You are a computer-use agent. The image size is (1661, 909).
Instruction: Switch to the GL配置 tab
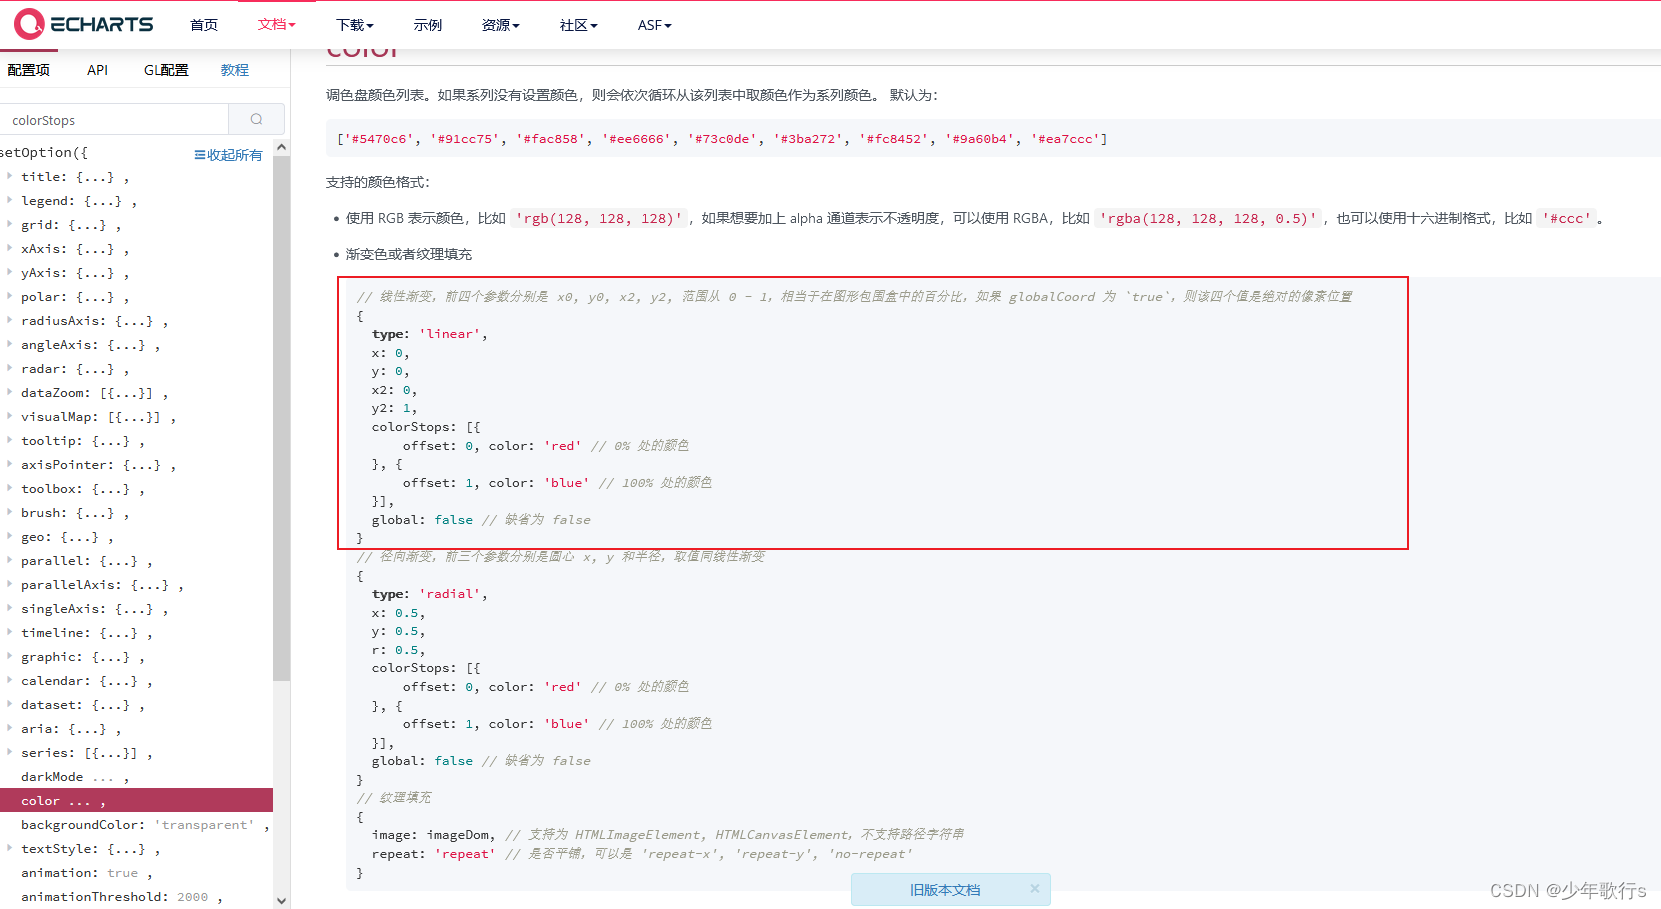[x=165, y=70]
